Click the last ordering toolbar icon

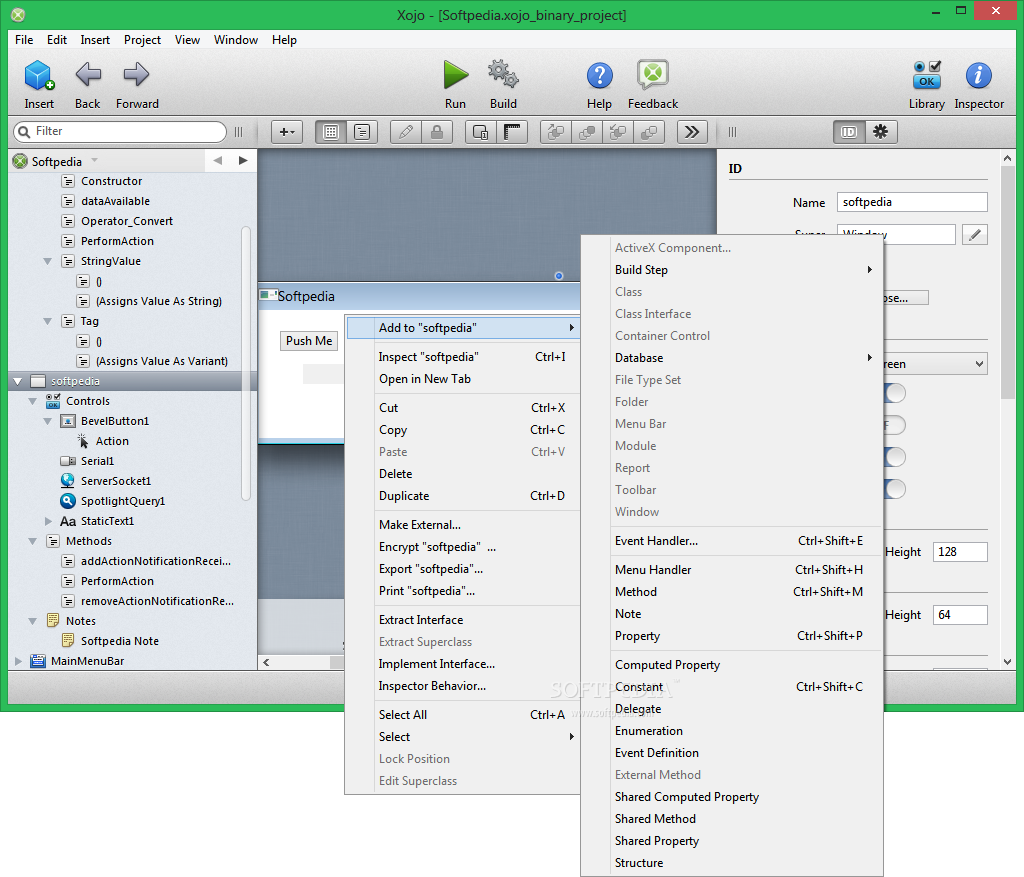tap(649, 132)
